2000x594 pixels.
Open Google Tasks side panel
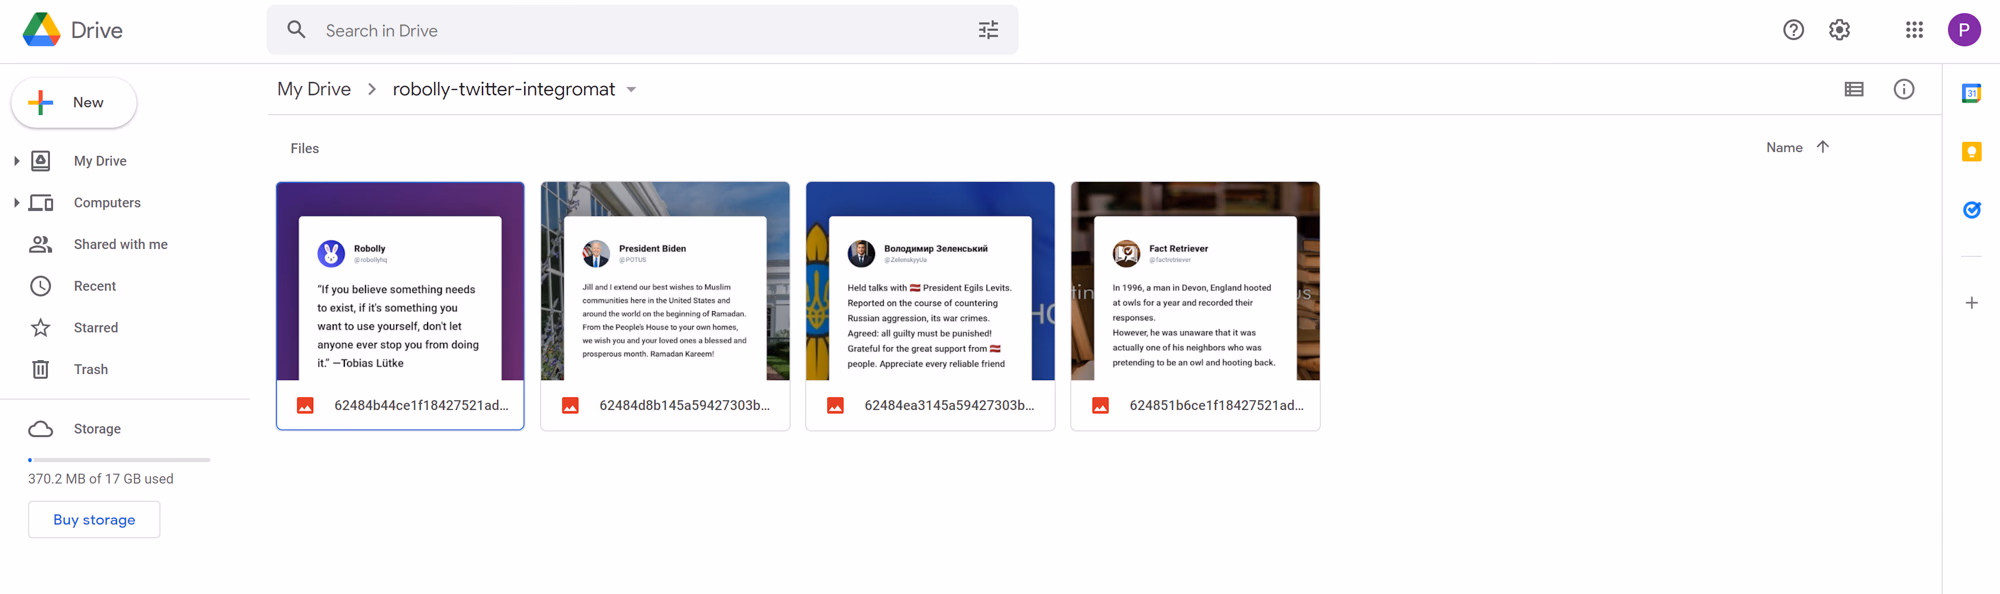click(x=1971, y=210)
